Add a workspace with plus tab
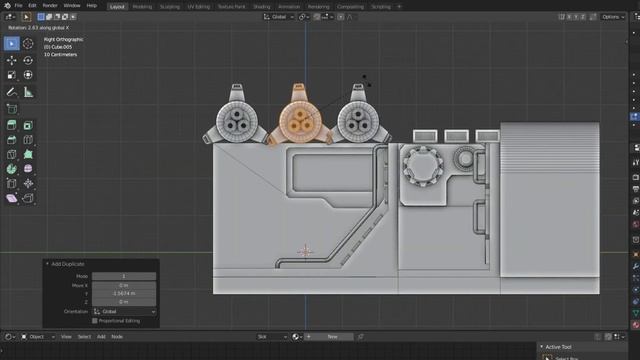 tap(399, 7)
